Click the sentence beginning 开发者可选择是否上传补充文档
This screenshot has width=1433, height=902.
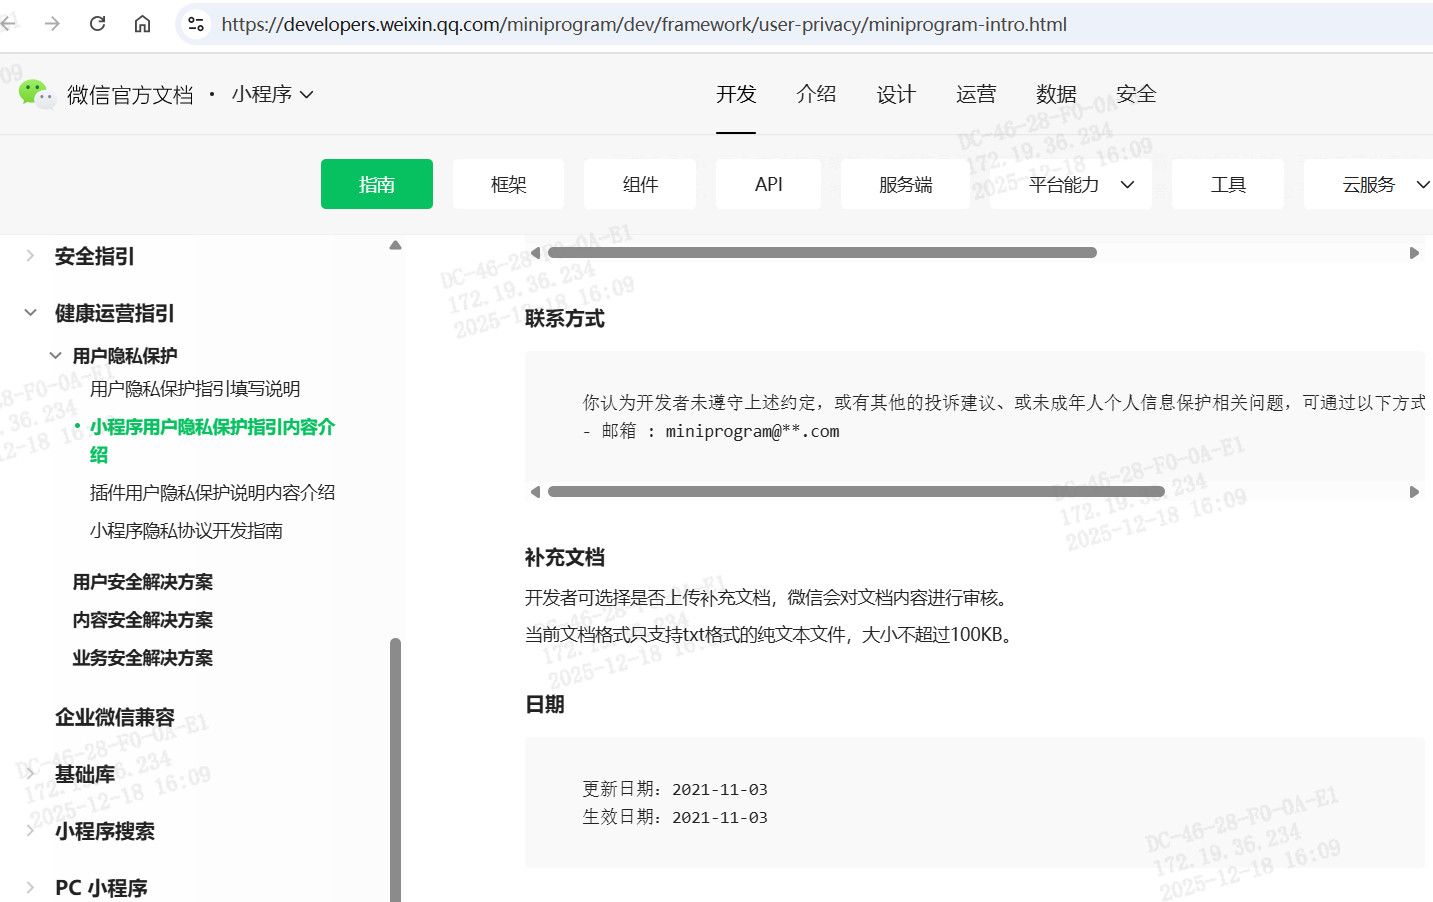click(770, 598)
